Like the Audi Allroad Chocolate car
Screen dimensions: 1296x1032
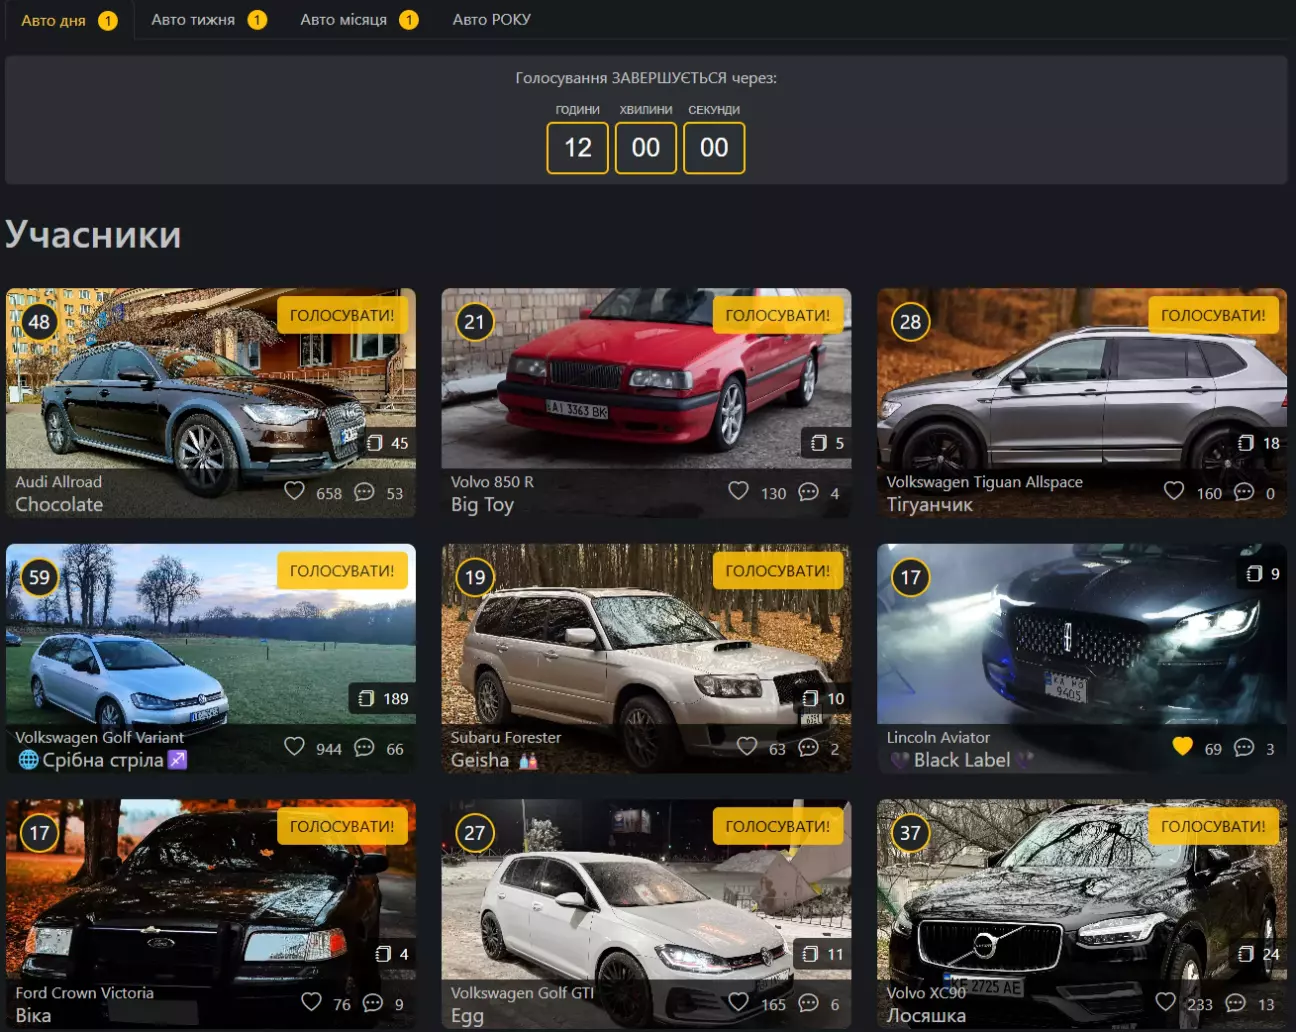click(294, 491)
